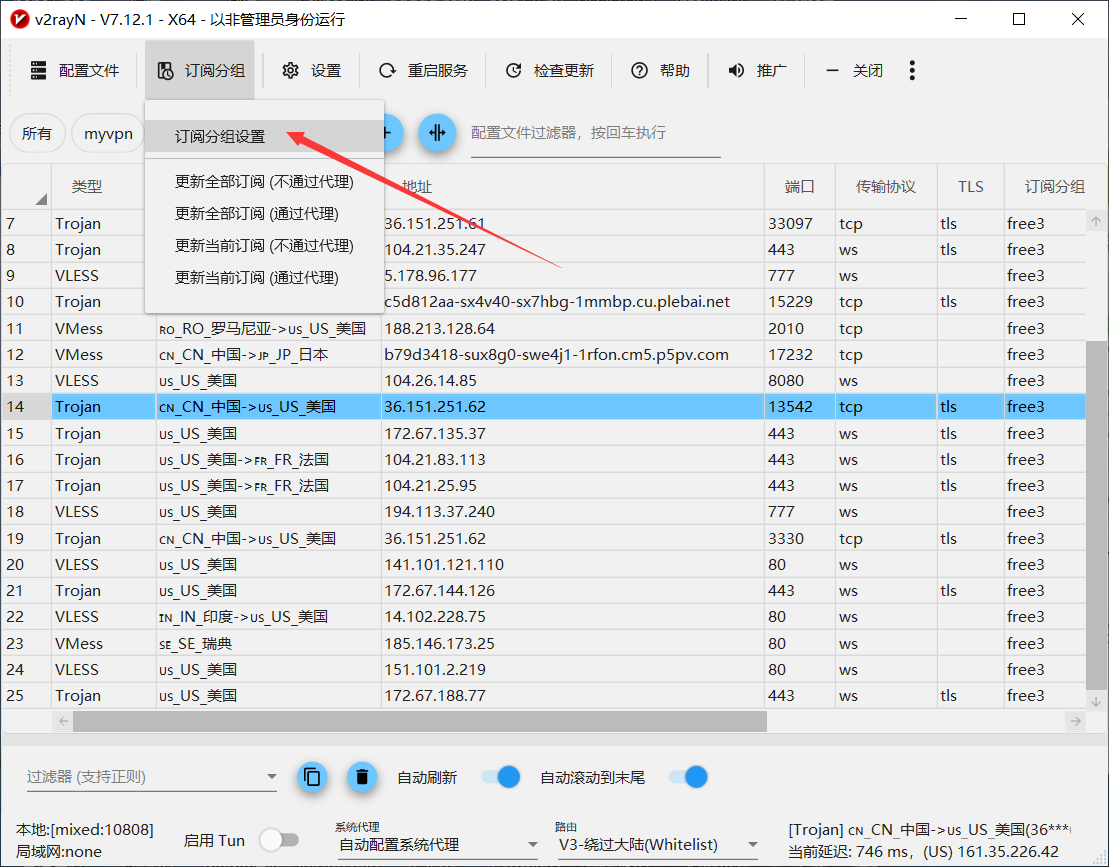Open the 帮助 help toolbar item
The image size is (1109, 867).
660,71
